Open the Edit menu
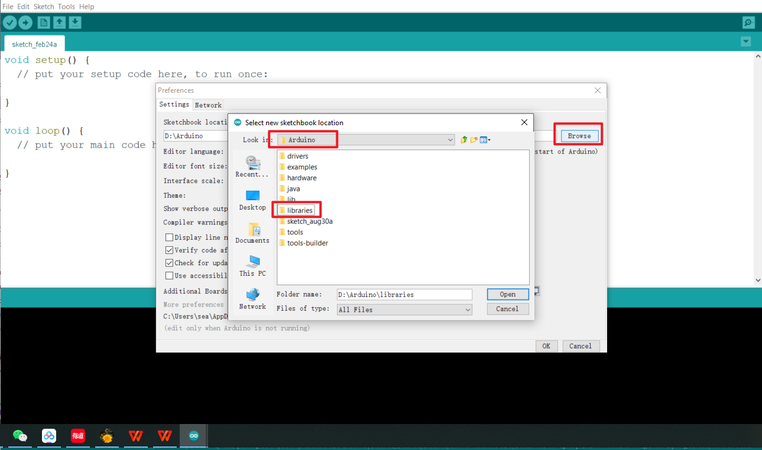This screenshot has height=450, width=762. [x=23, y=6]
